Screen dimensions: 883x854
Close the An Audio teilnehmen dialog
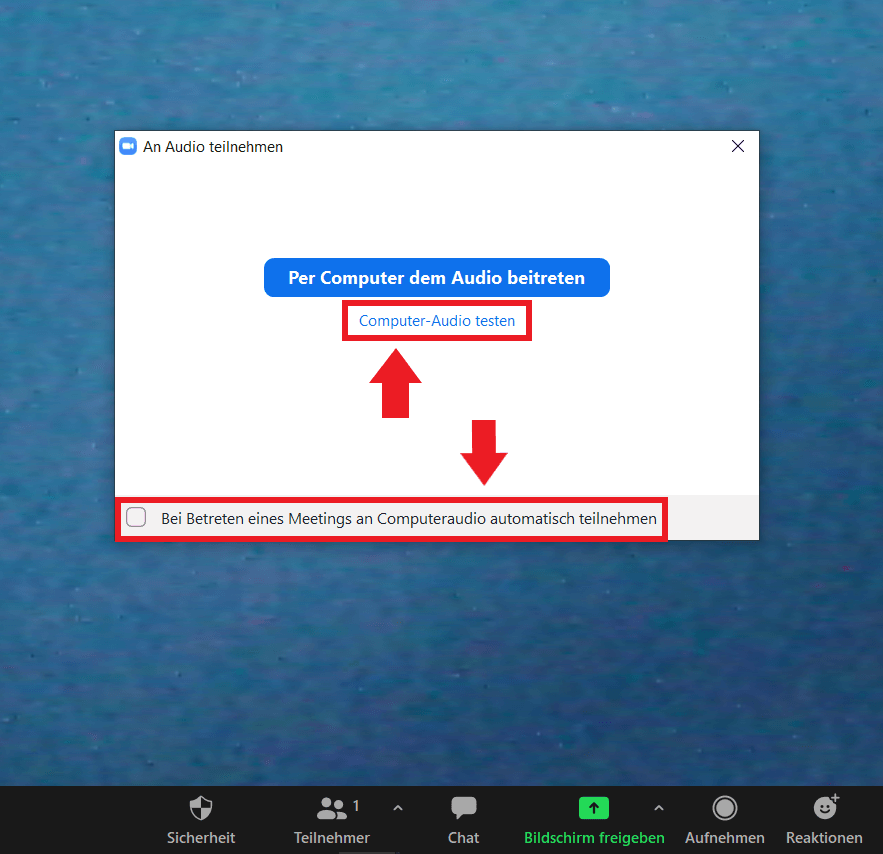click(738, 146)
